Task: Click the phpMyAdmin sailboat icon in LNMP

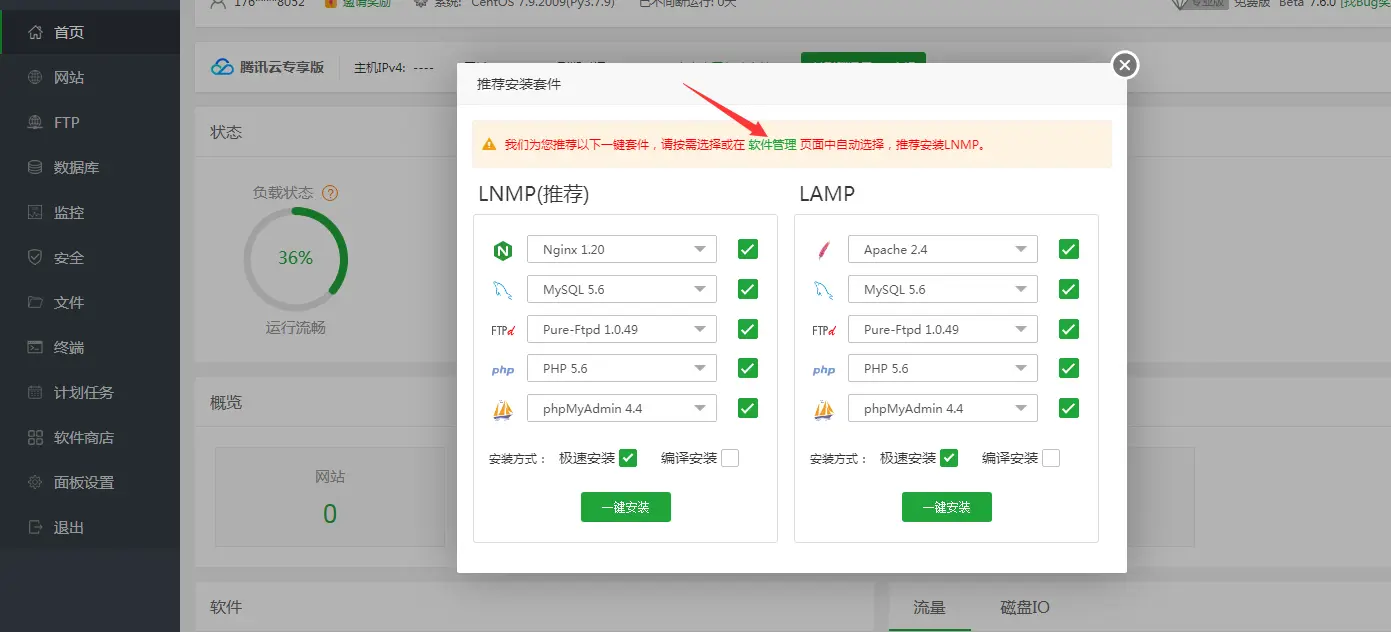Action: tap(503, 409)
